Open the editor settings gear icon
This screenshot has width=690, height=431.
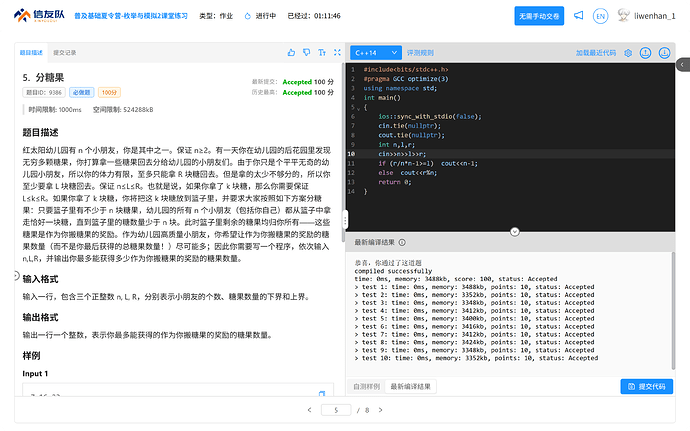click(628, 53)
